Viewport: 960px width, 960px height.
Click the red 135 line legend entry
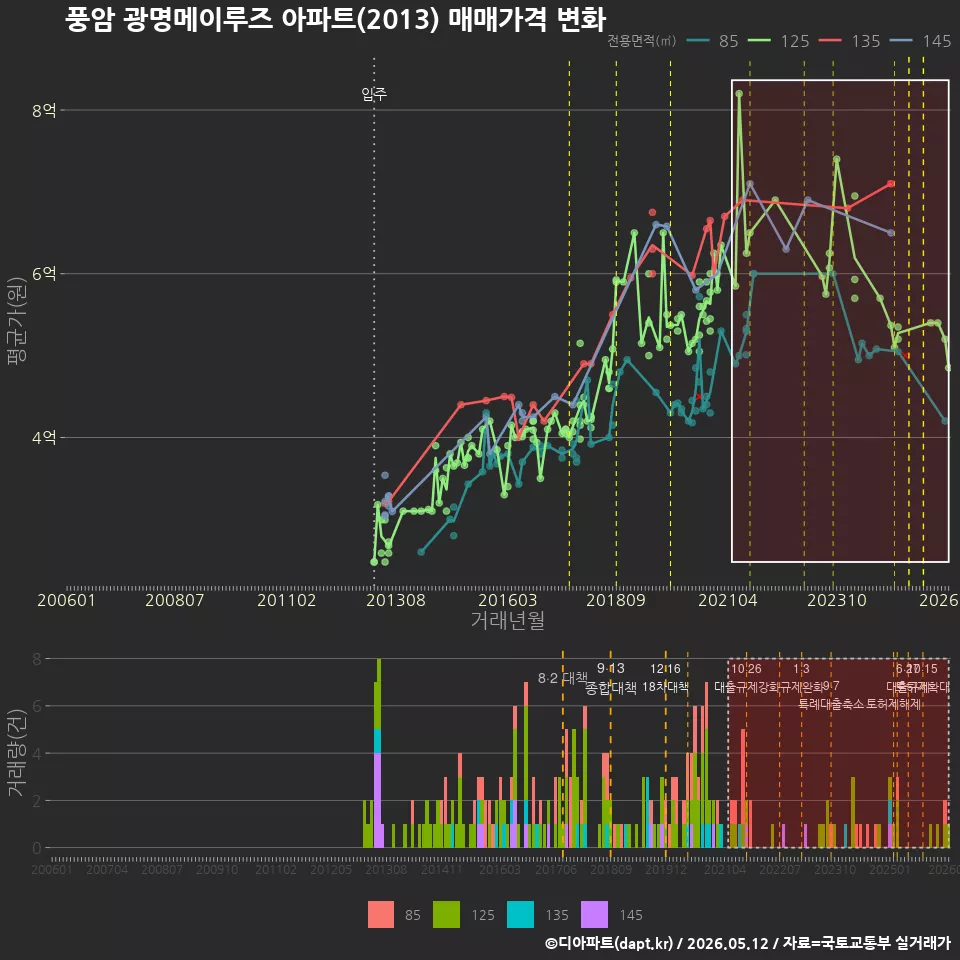[849, 41]
